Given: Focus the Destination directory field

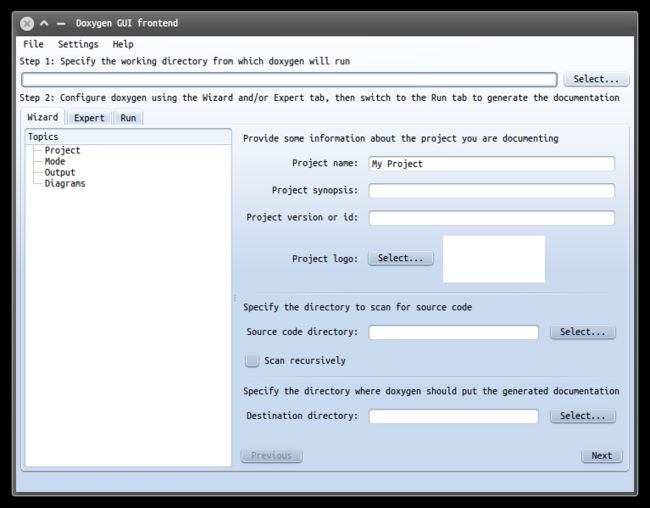Looking at the screenshot, I should pyautogui.click(x=454, y=416).
